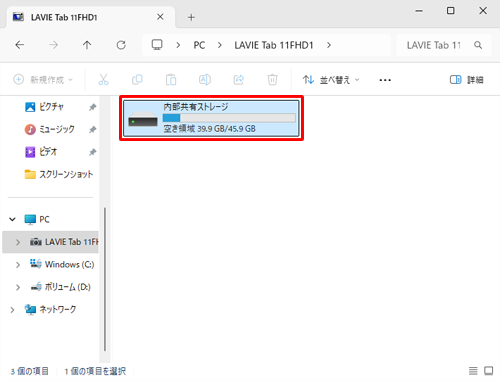Image resolution: width=500 pixels, height=380 pixels.
Task: Switch to details list view in status bar
Action: pyautogui.click(x=473, y=371)
